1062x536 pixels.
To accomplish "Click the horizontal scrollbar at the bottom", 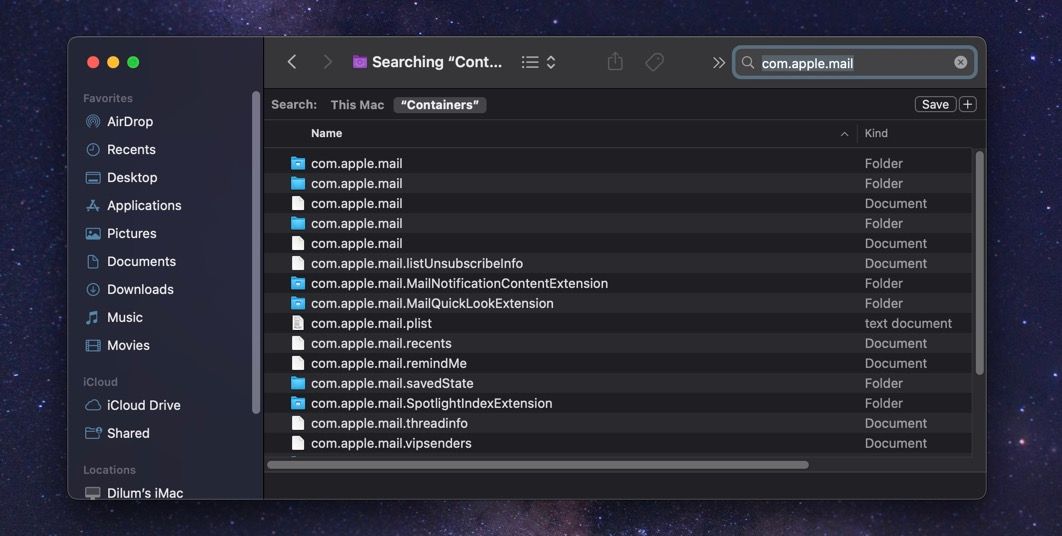I will coord(538,465).
